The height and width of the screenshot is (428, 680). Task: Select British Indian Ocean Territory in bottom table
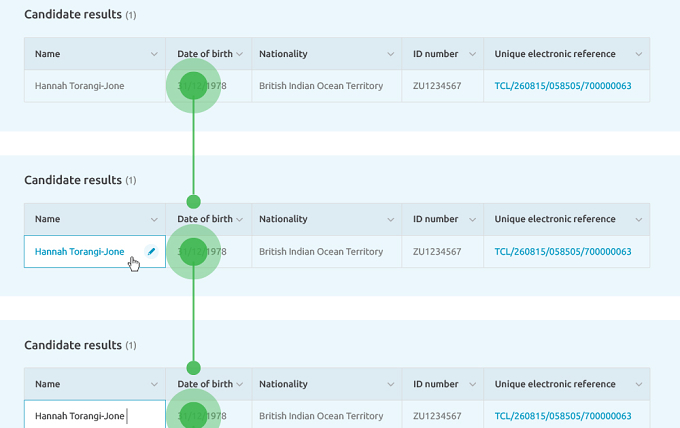(321, 416)
